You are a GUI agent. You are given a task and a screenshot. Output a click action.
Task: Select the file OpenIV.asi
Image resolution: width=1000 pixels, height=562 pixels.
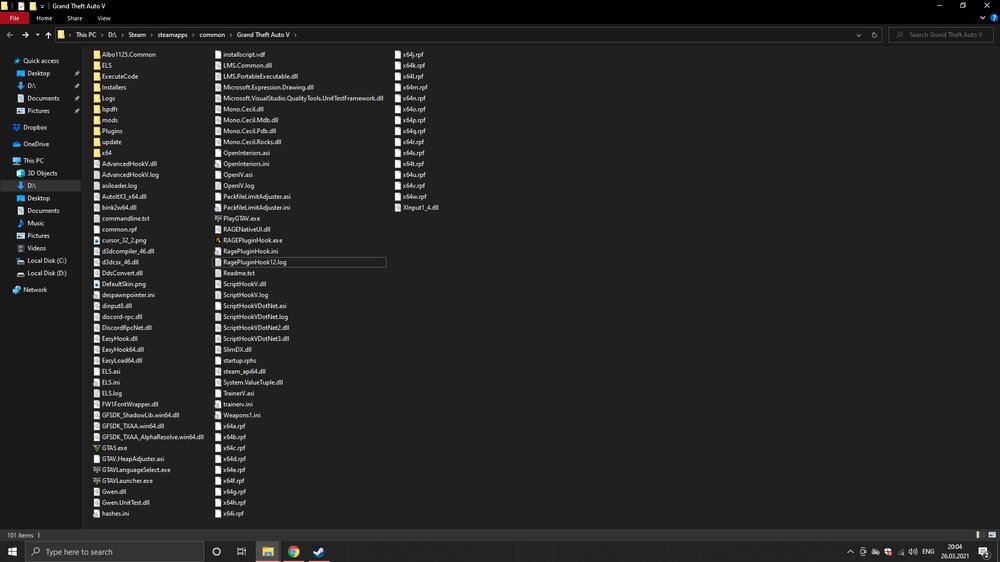[x=237, y=175]
